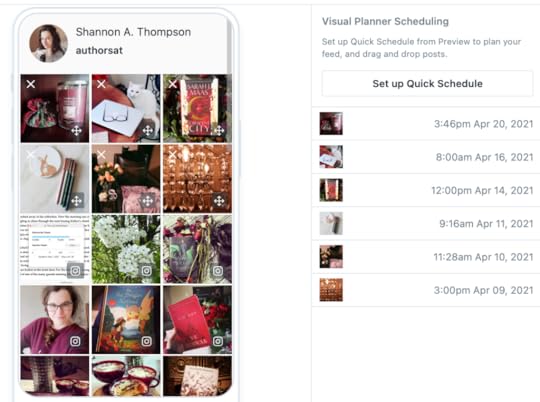540x402 pixels.
Task: Click the move handle on the candle jar post
Action: pos(76,131)
